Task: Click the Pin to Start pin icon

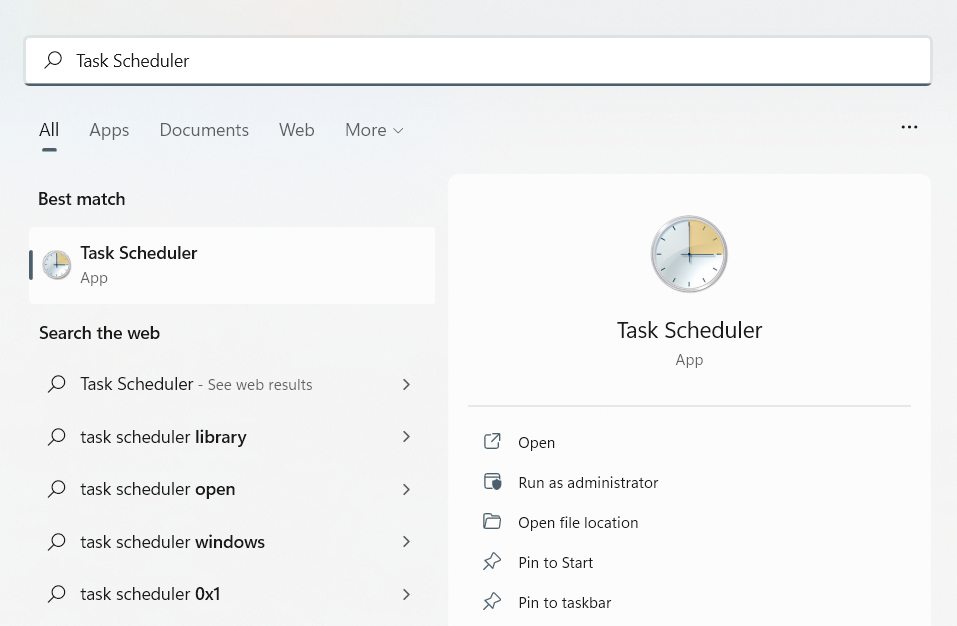Action: tap(492, 561)
